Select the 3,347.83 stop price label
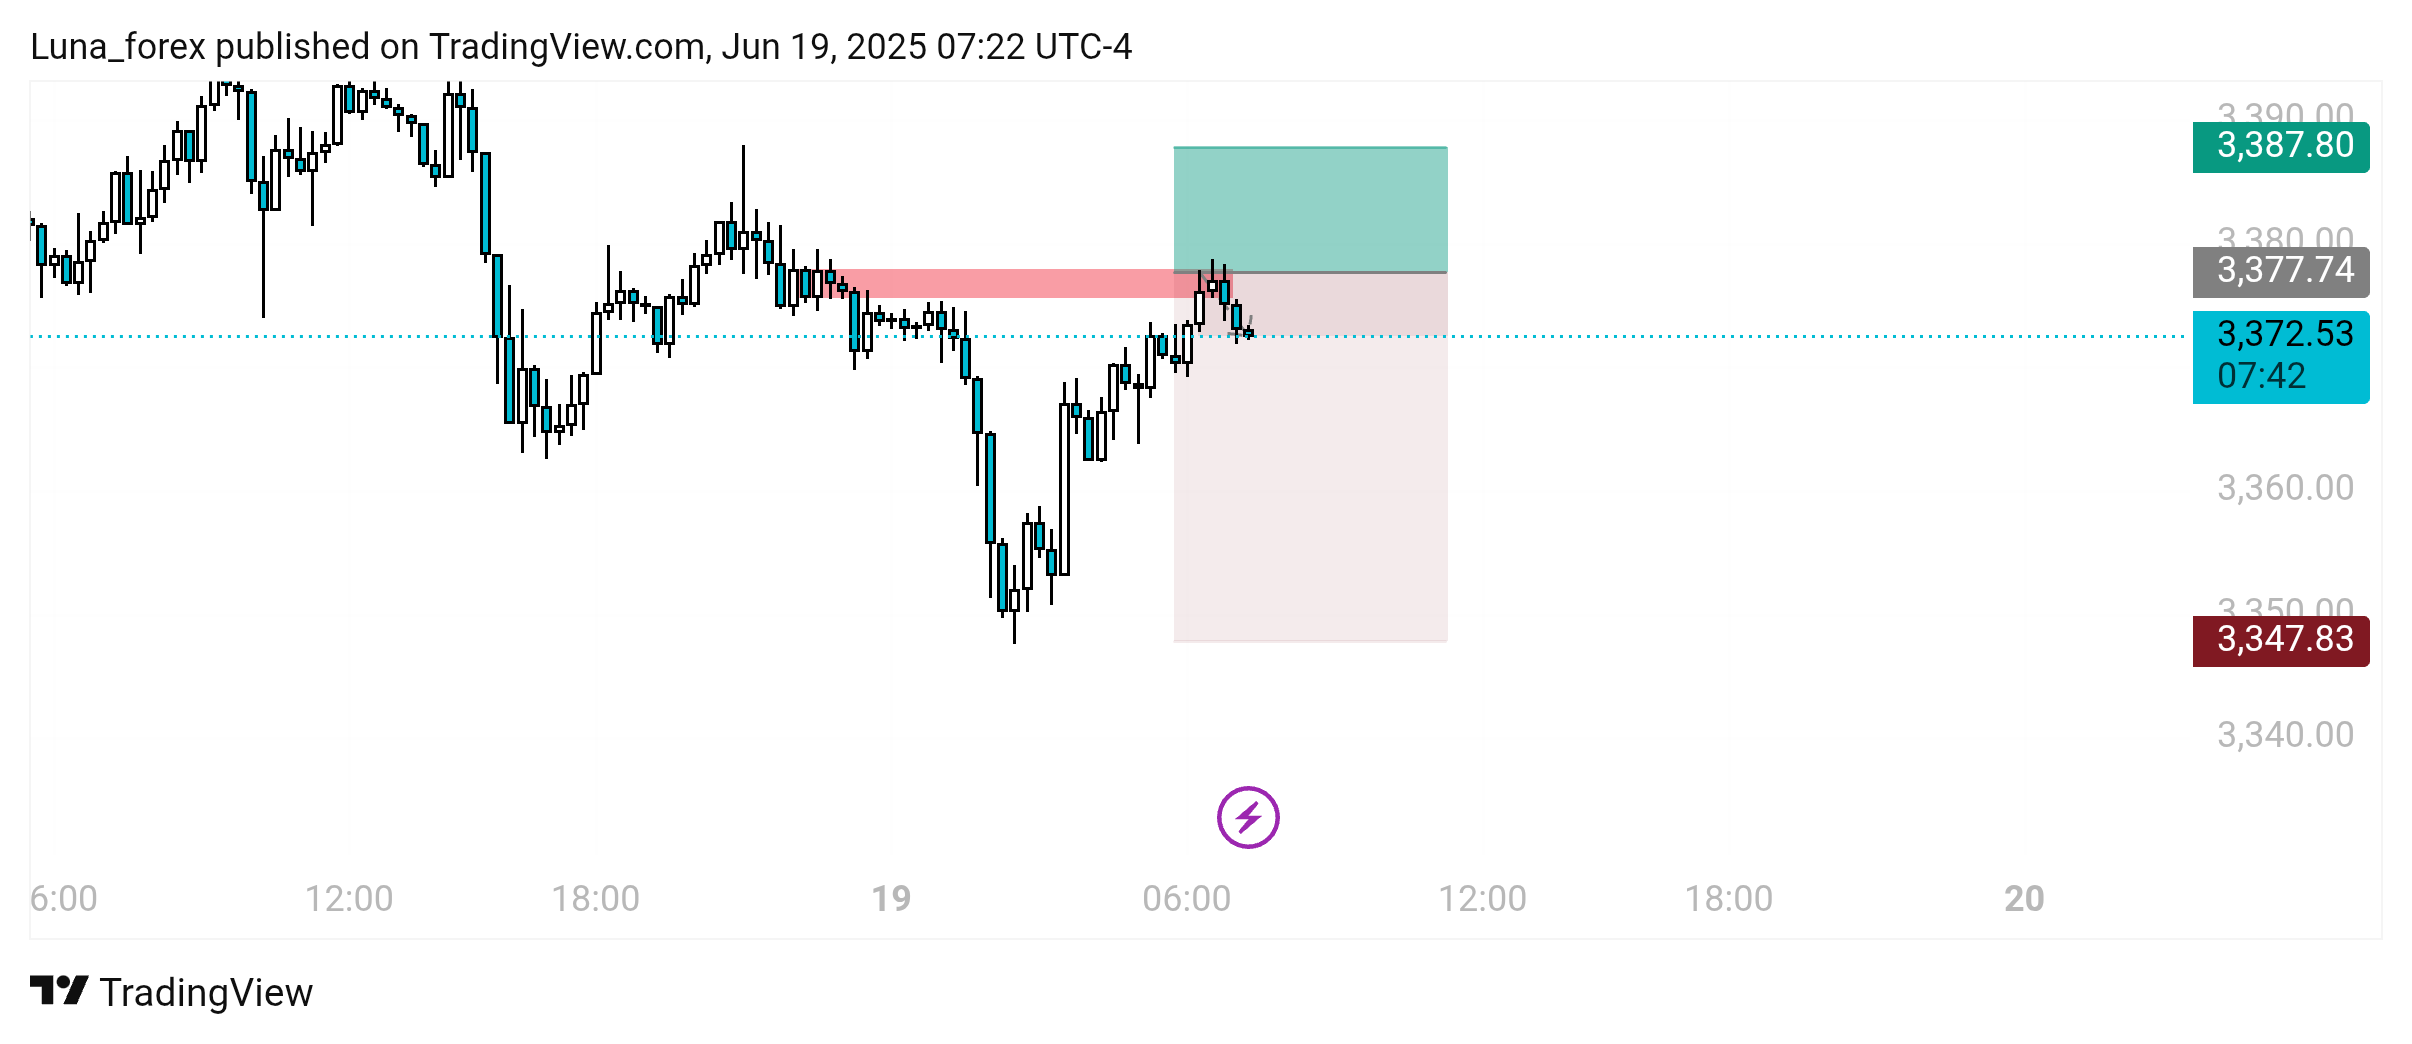The height and width of the screenshot is (1044, 2412). tap(2280, 640)
